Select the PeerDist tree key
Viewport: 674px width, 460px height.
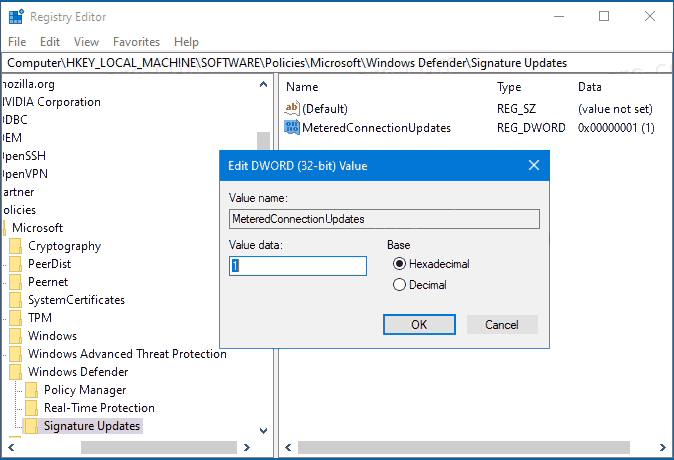pos(49,264)
